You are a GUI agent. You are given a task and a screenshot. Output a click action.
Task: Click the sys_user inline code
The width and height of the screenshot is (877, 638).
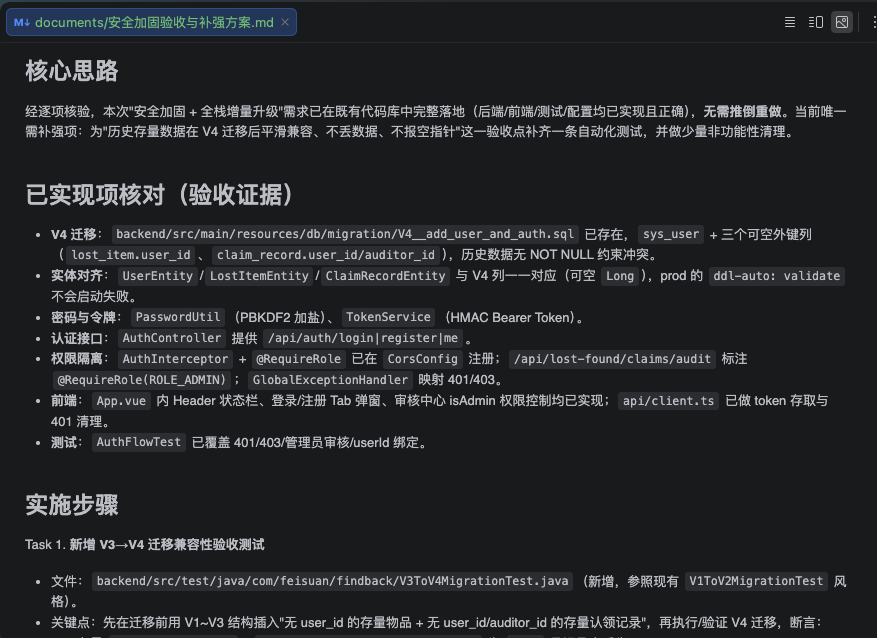tap(671, 234)
